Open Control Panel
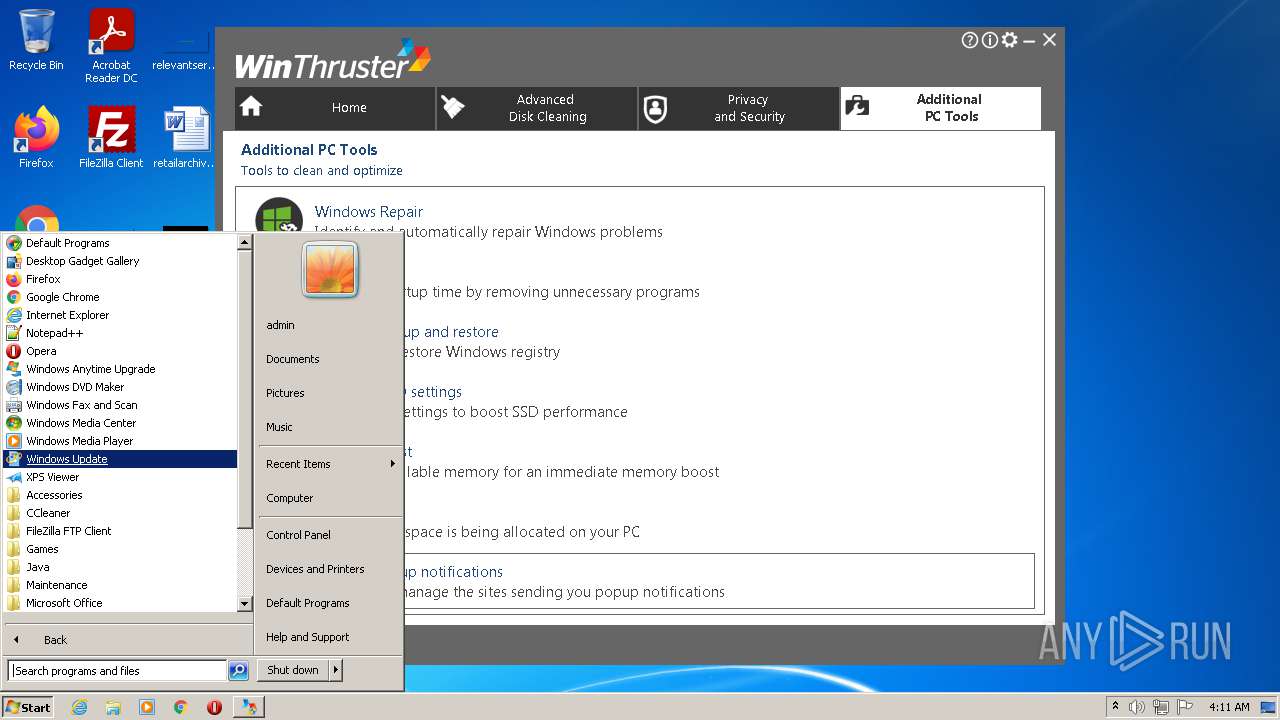1280x720 pixels. 330,535
